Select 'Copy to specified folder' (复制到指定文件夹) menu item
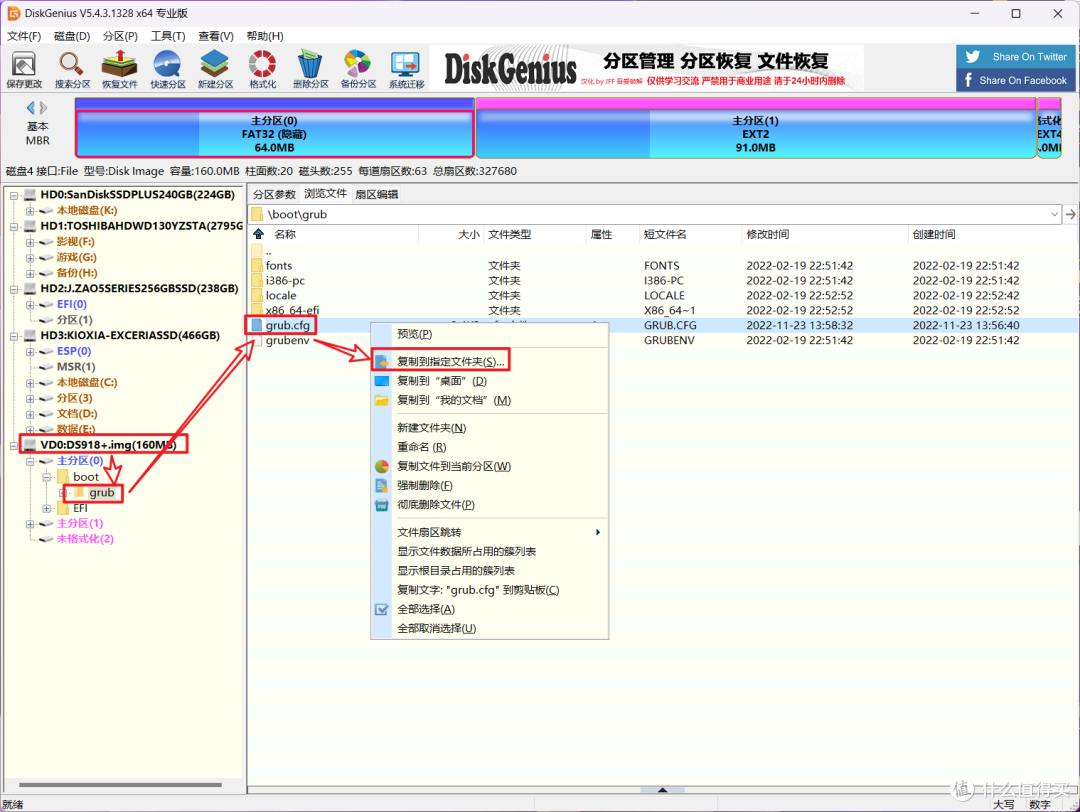The height and width of the screenshot is (812, 1080). (451, 360)
